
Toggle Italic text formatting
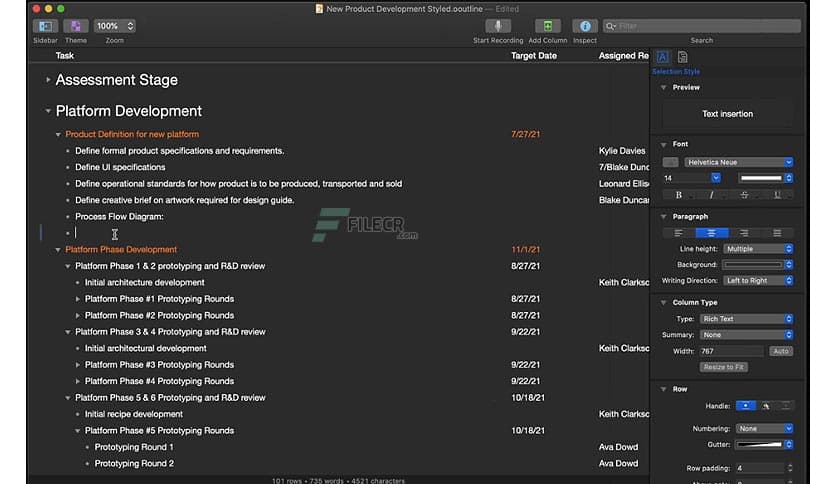(711, 195)
